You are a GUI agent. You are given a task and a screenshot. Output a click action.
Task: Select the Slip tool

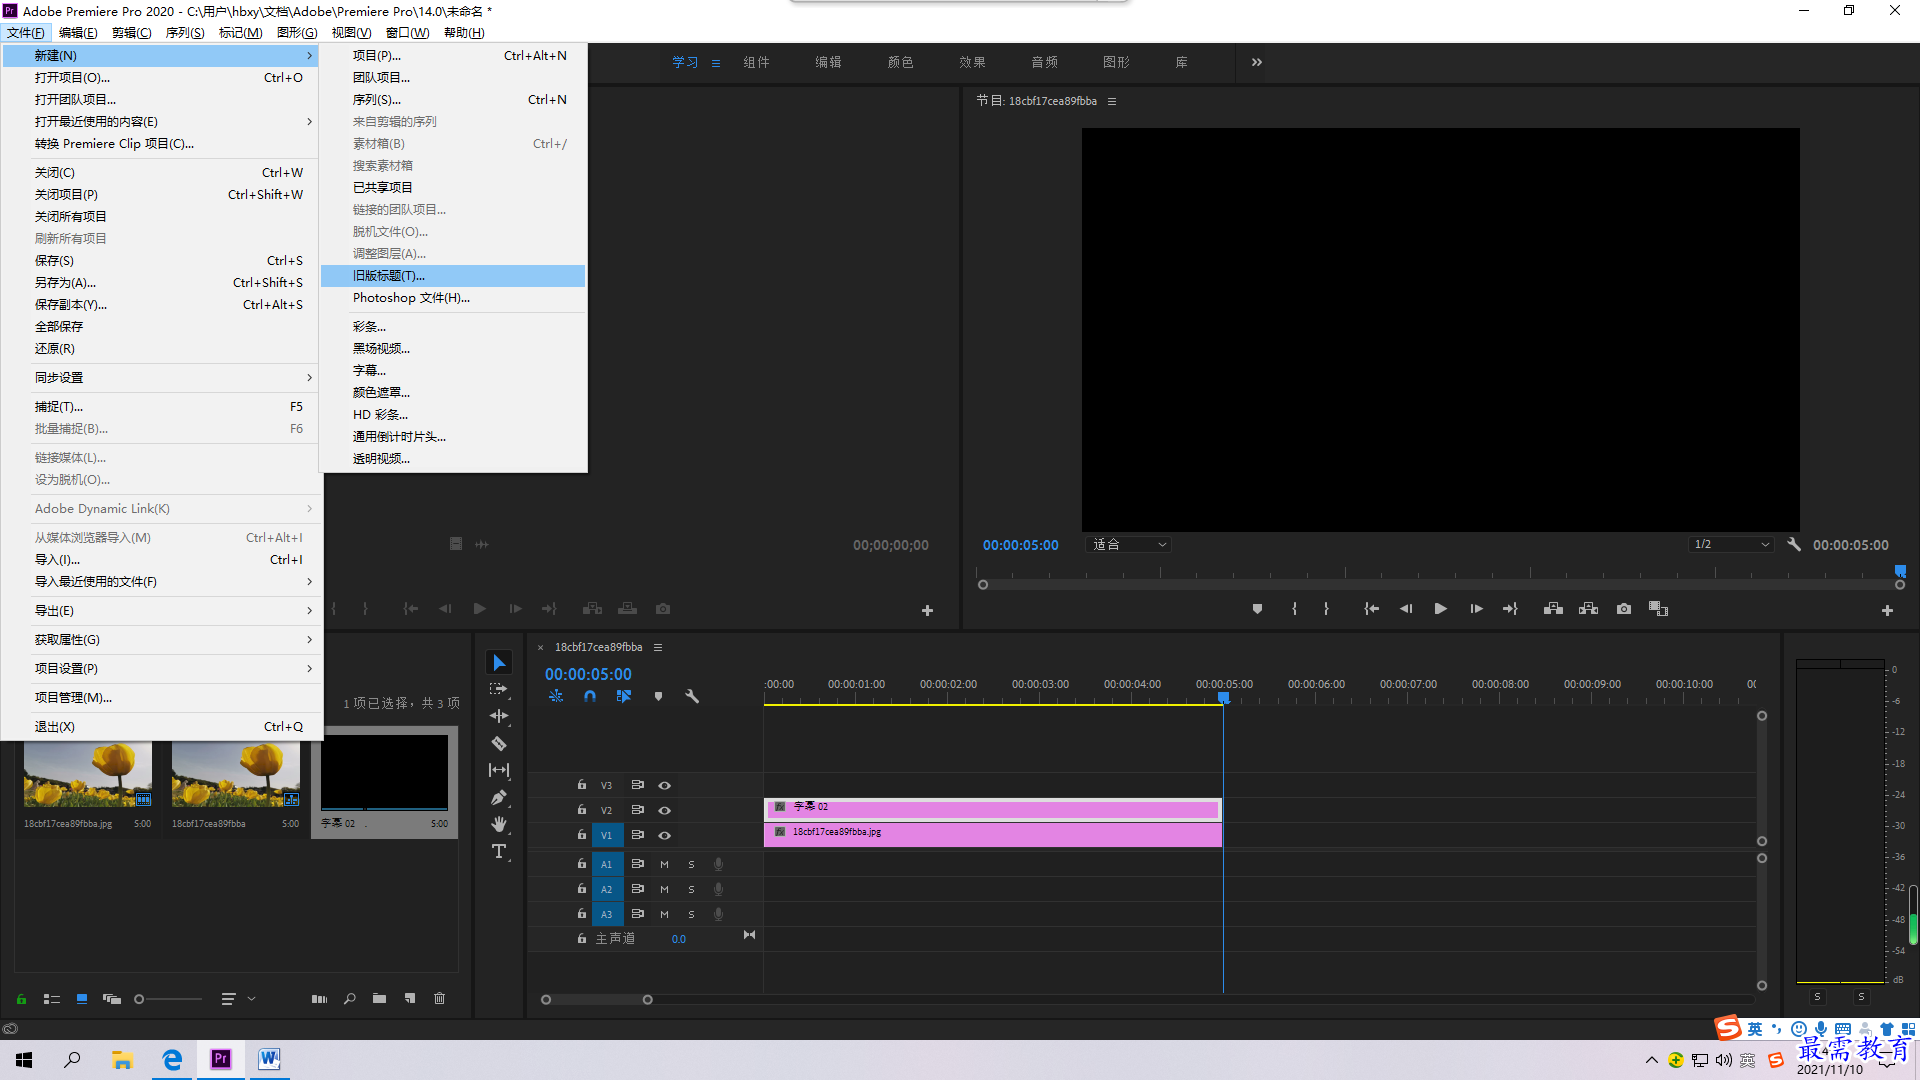click(x=499, y=770)
